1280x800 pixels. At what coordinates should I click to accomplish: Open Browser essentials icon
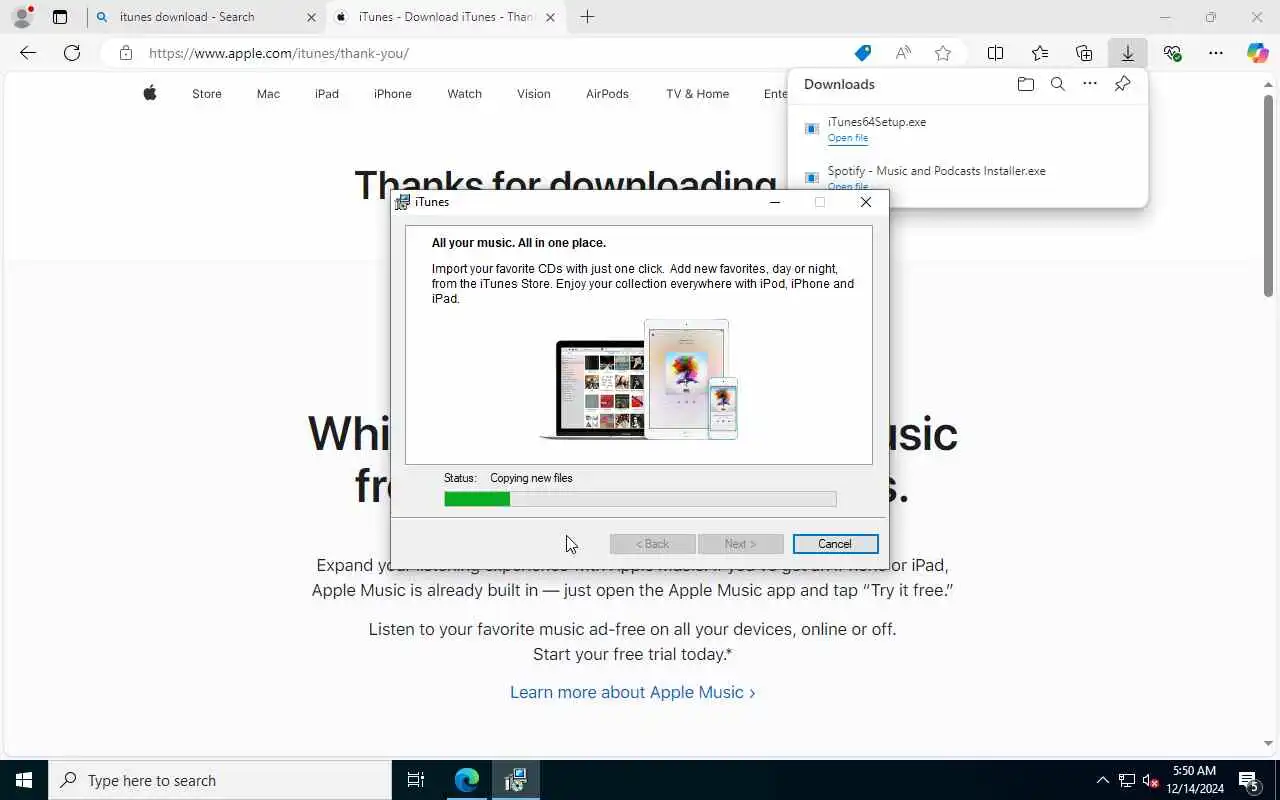pos(1172,53)
